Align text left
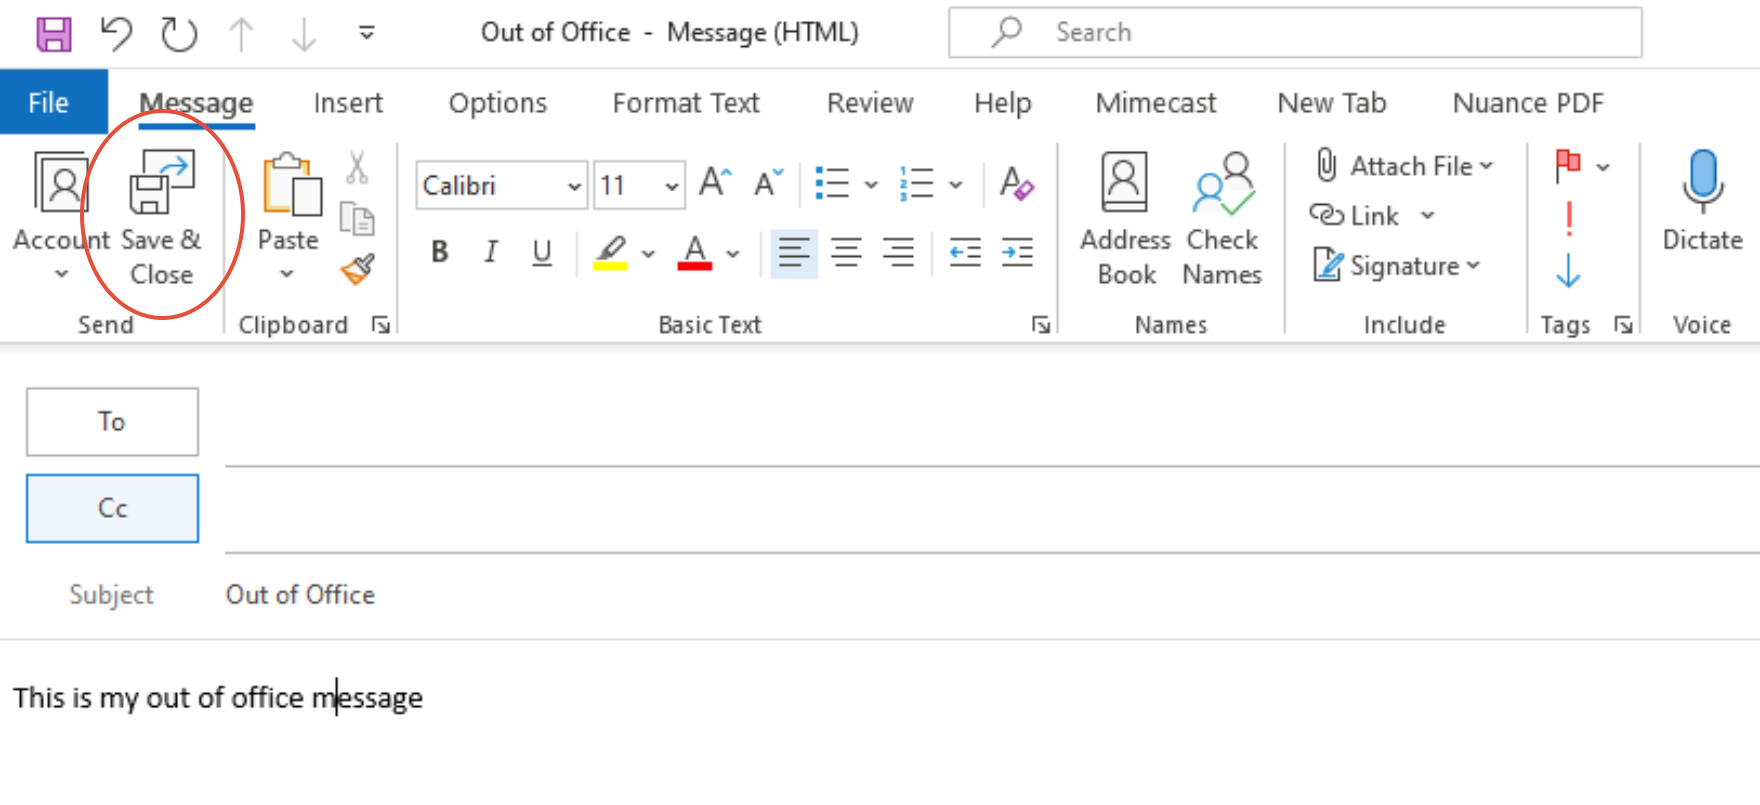Viewport: 1760px width, 805px height. pyautogui.click(x=794, y=253)
